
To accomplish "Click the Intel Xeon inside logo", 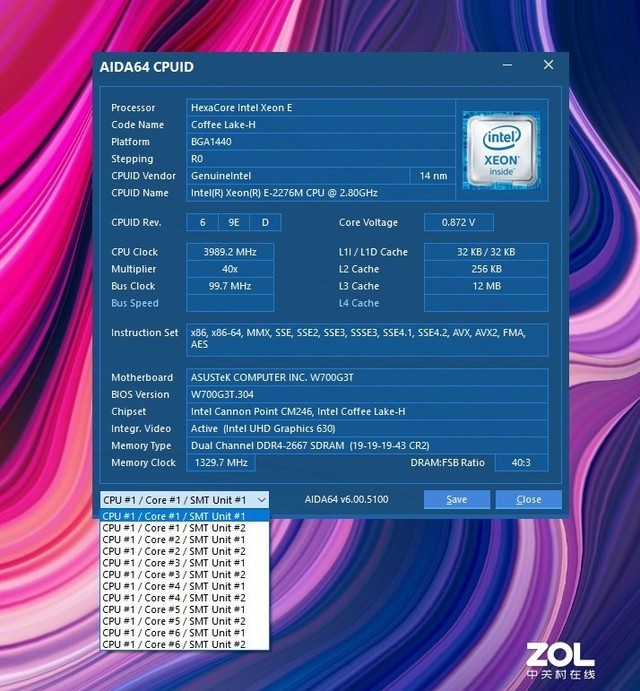I will point(502,151).
